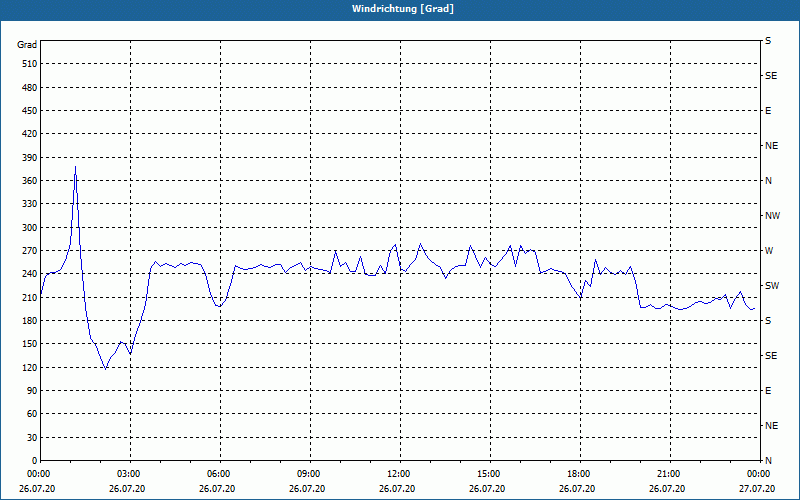Select the SE compass label level with 480
Viewport: 800px width, 500px height.
(771, 76)
